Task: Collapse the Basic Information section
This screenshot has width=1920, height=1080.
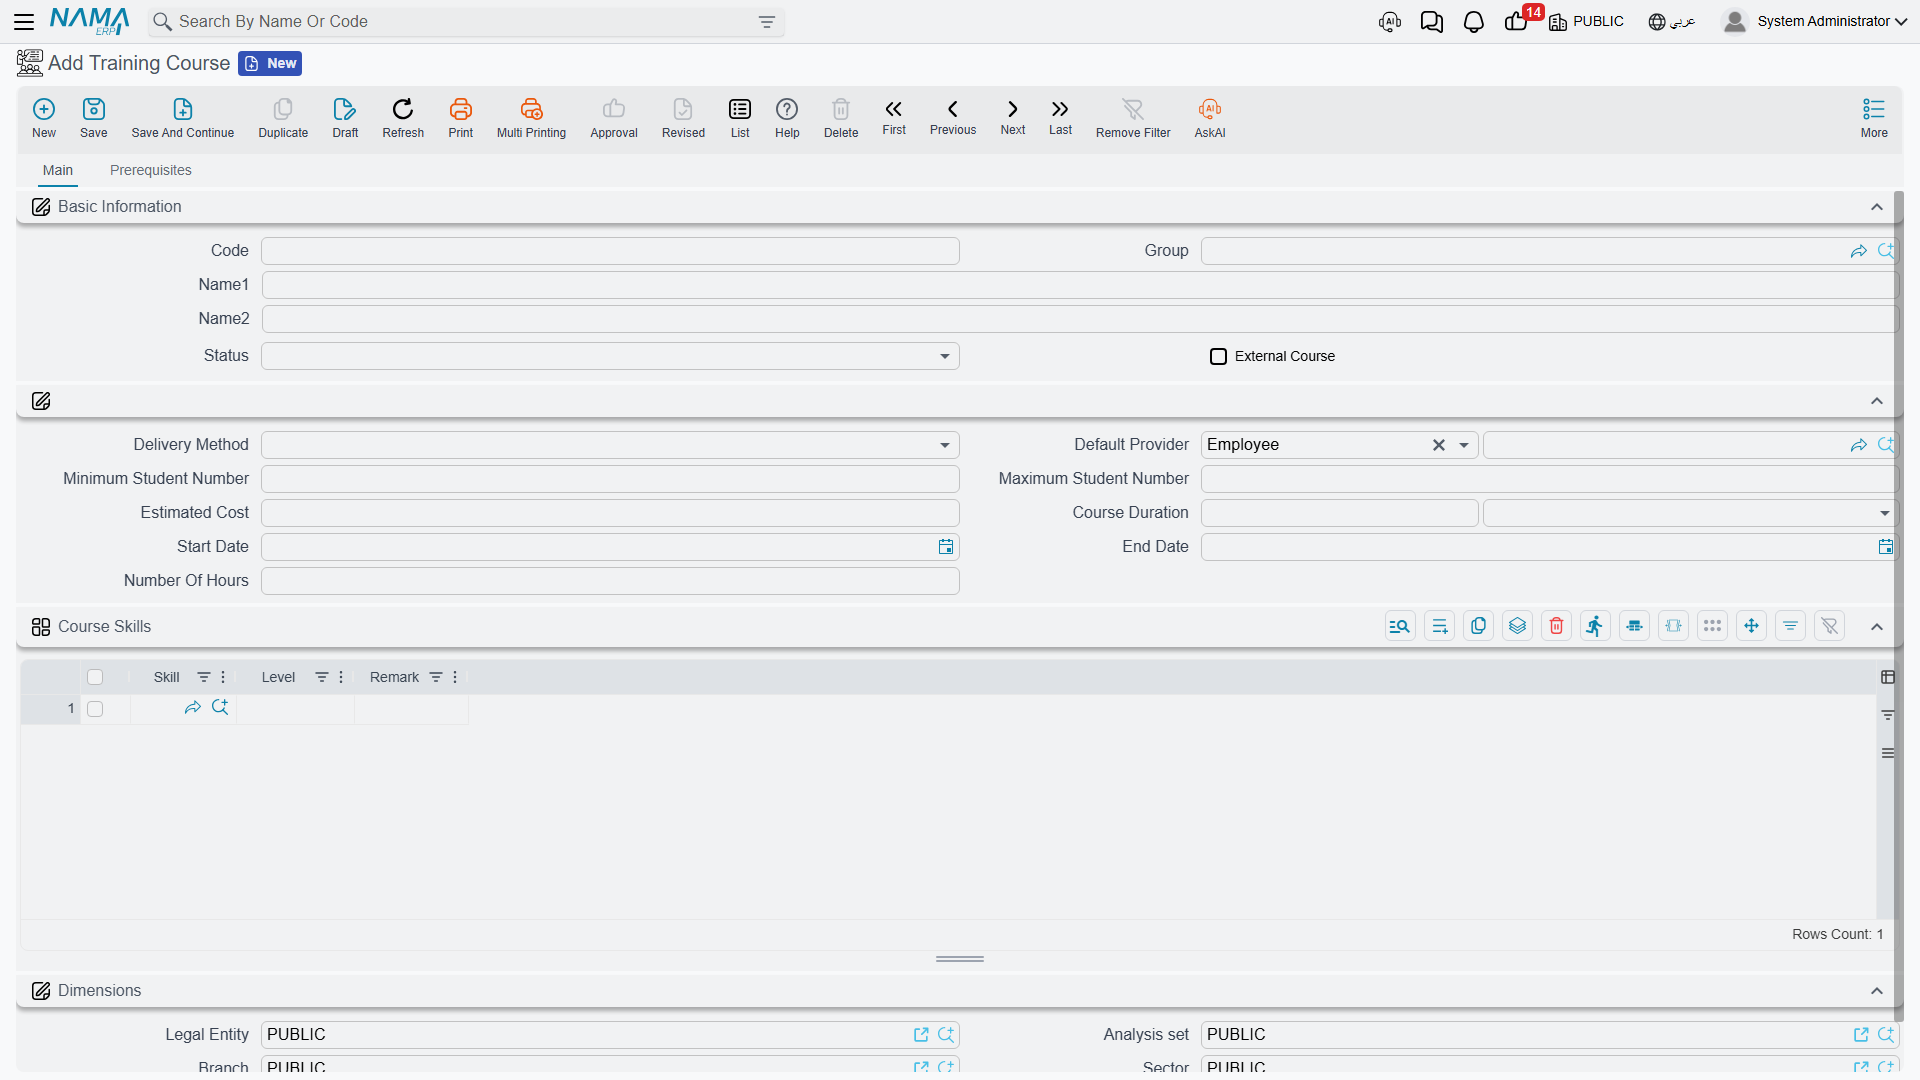Action: coord(1877,207)
